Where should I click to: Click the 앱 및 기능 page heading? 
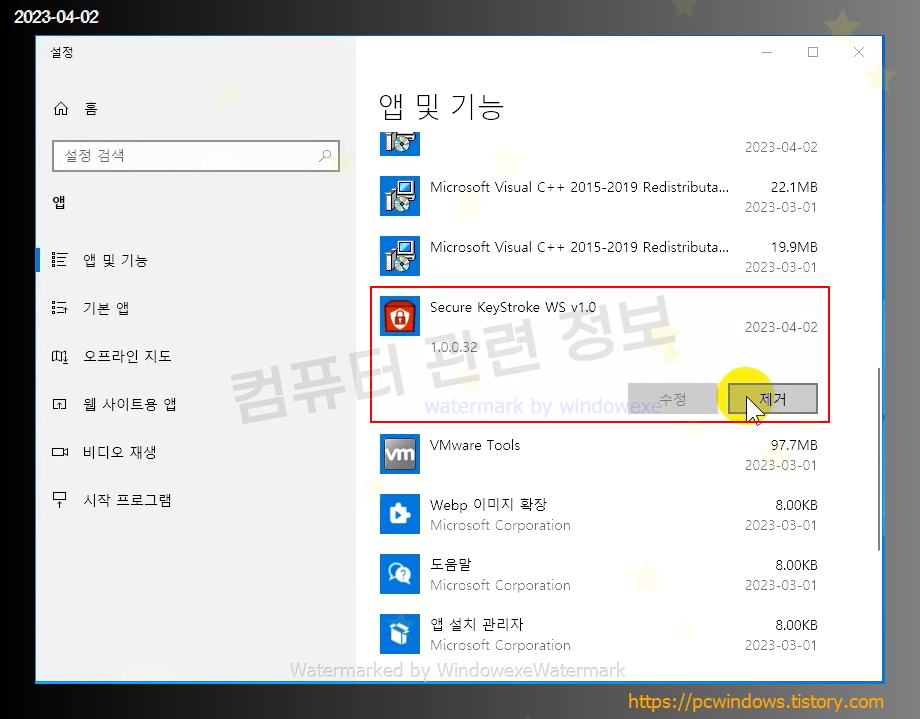[x=441, y=107]
